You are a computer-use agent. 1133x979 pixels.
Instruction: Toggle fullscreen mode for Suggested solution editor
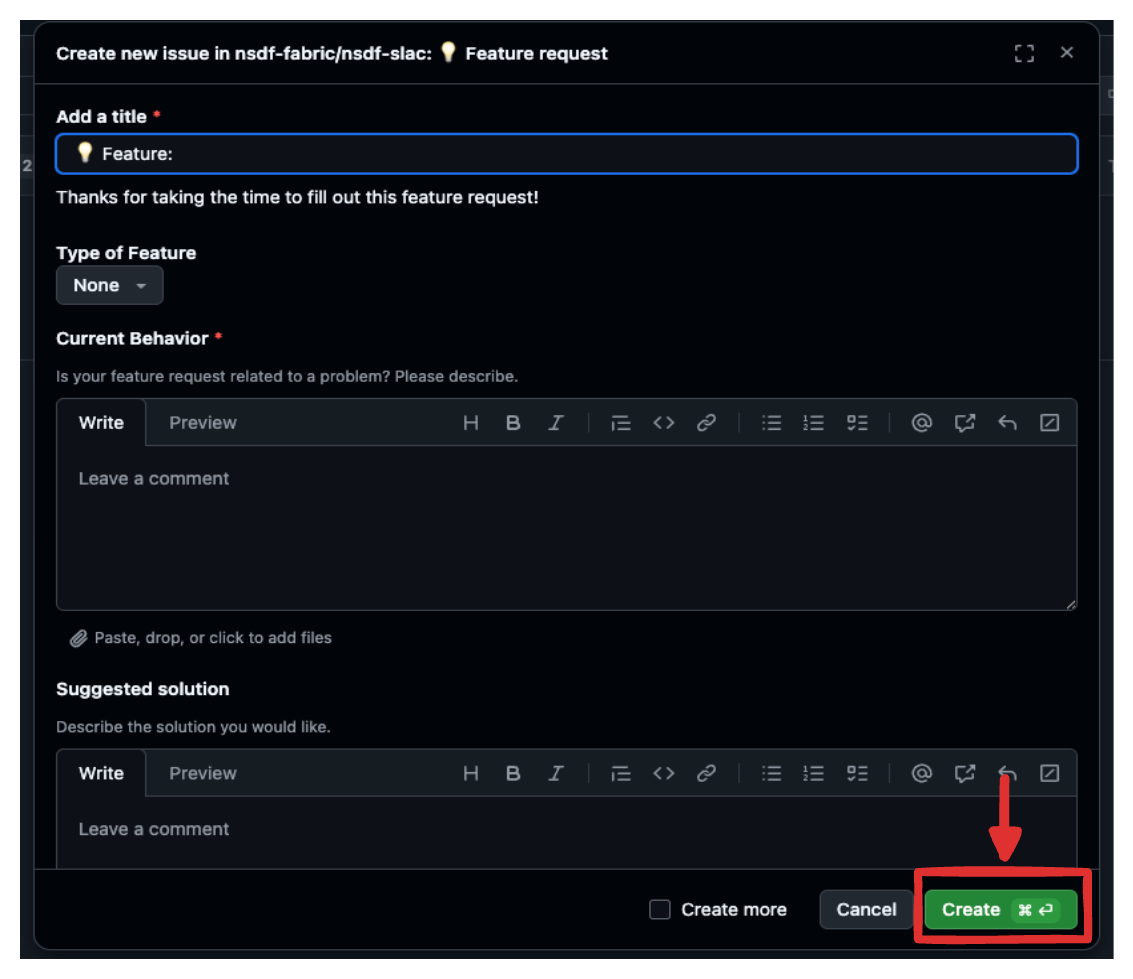1050,773
